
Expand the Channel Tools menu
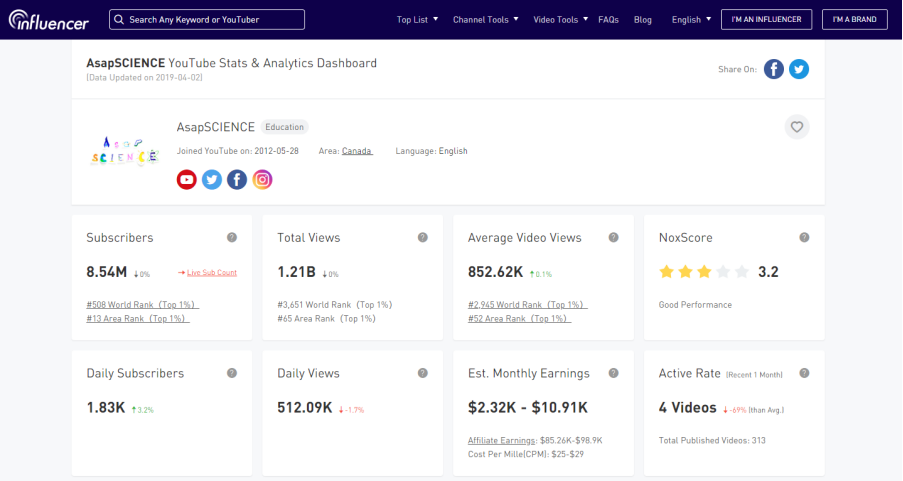[485, 20]
